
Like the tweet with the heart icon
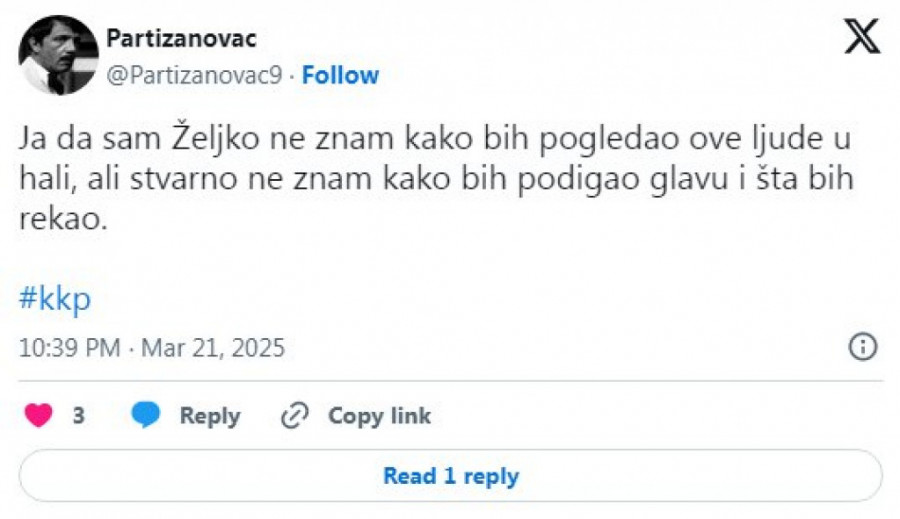point(38,416)
